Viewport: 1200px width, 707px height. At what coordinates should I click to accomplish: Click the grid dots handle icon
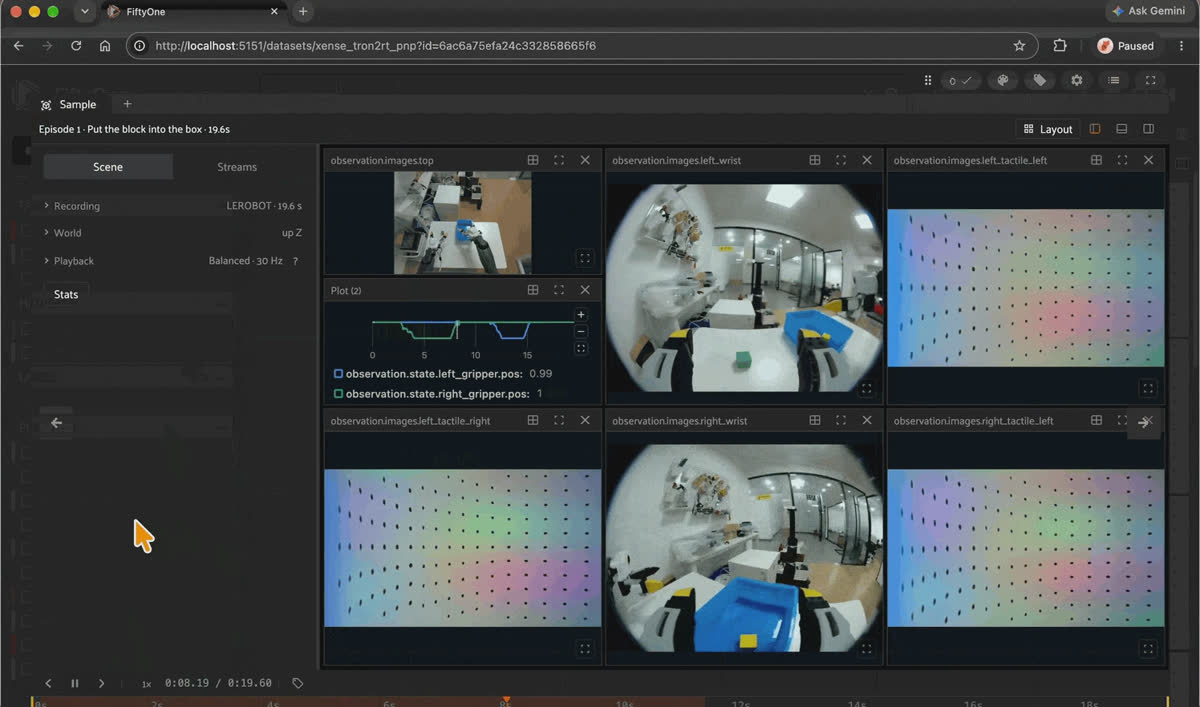pos(928,81)
